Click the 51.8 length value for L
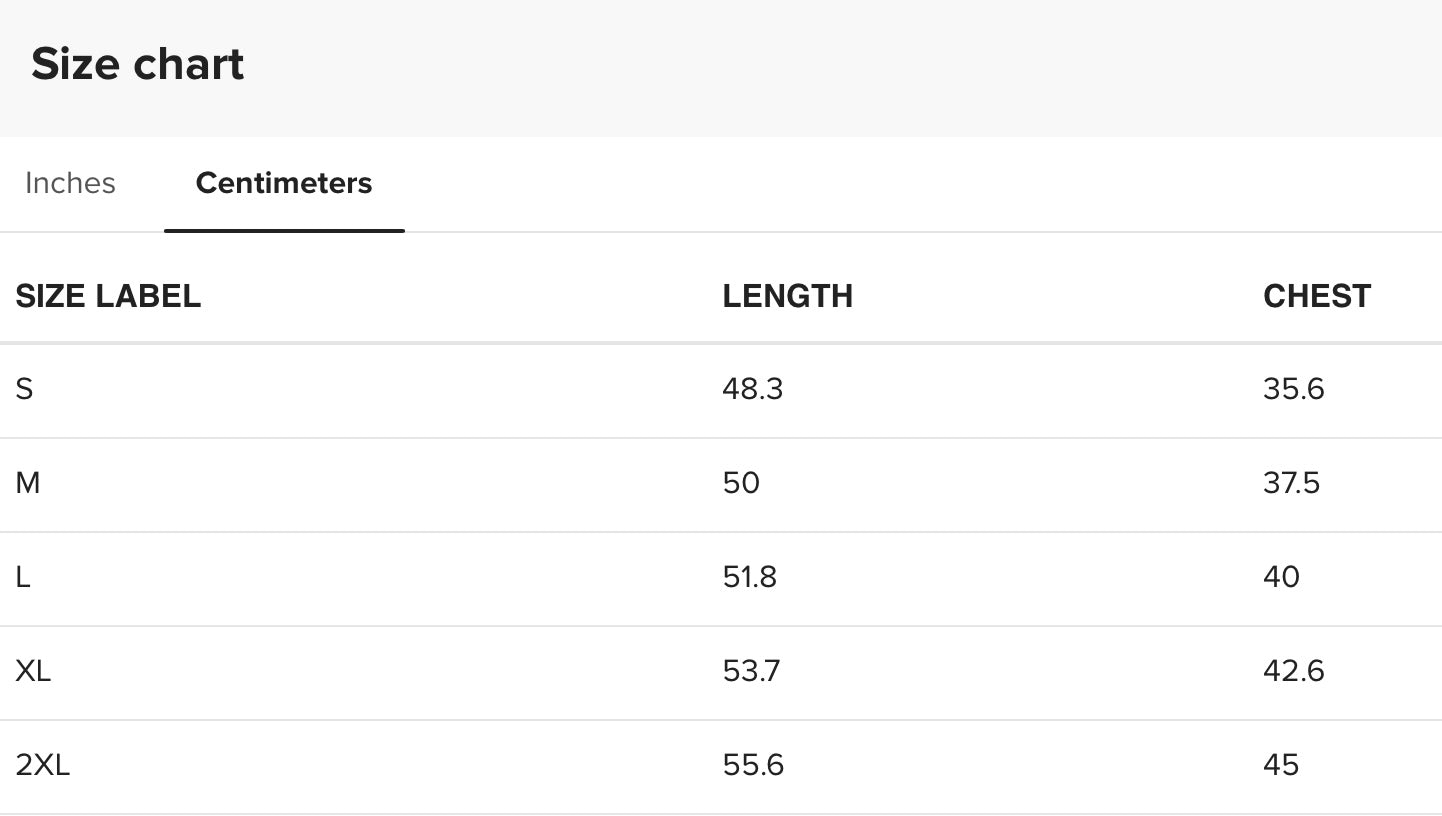Image resolution: width=1442 pixels, height=816 pixels. (x=749, y=577)
